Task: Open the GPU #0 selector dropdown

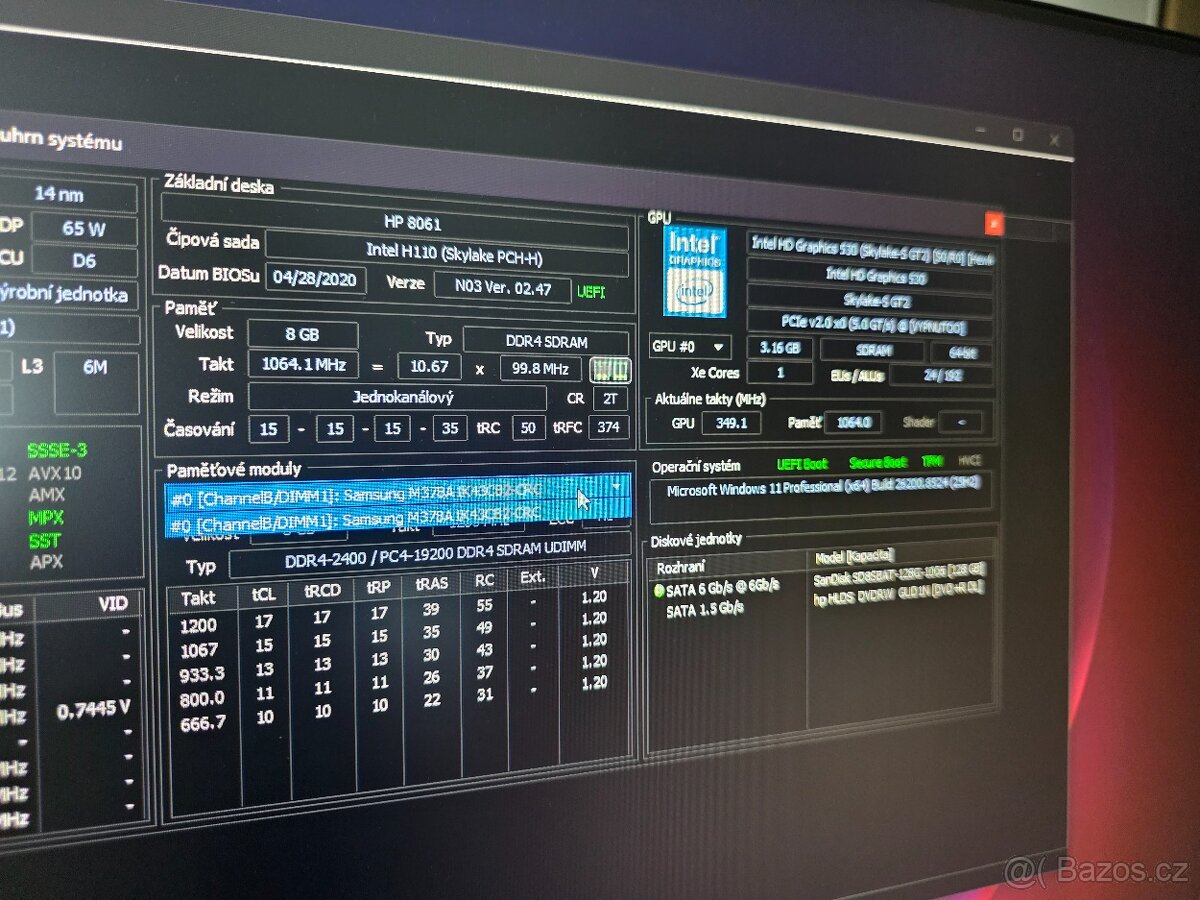Action: [x=689, y=348]
